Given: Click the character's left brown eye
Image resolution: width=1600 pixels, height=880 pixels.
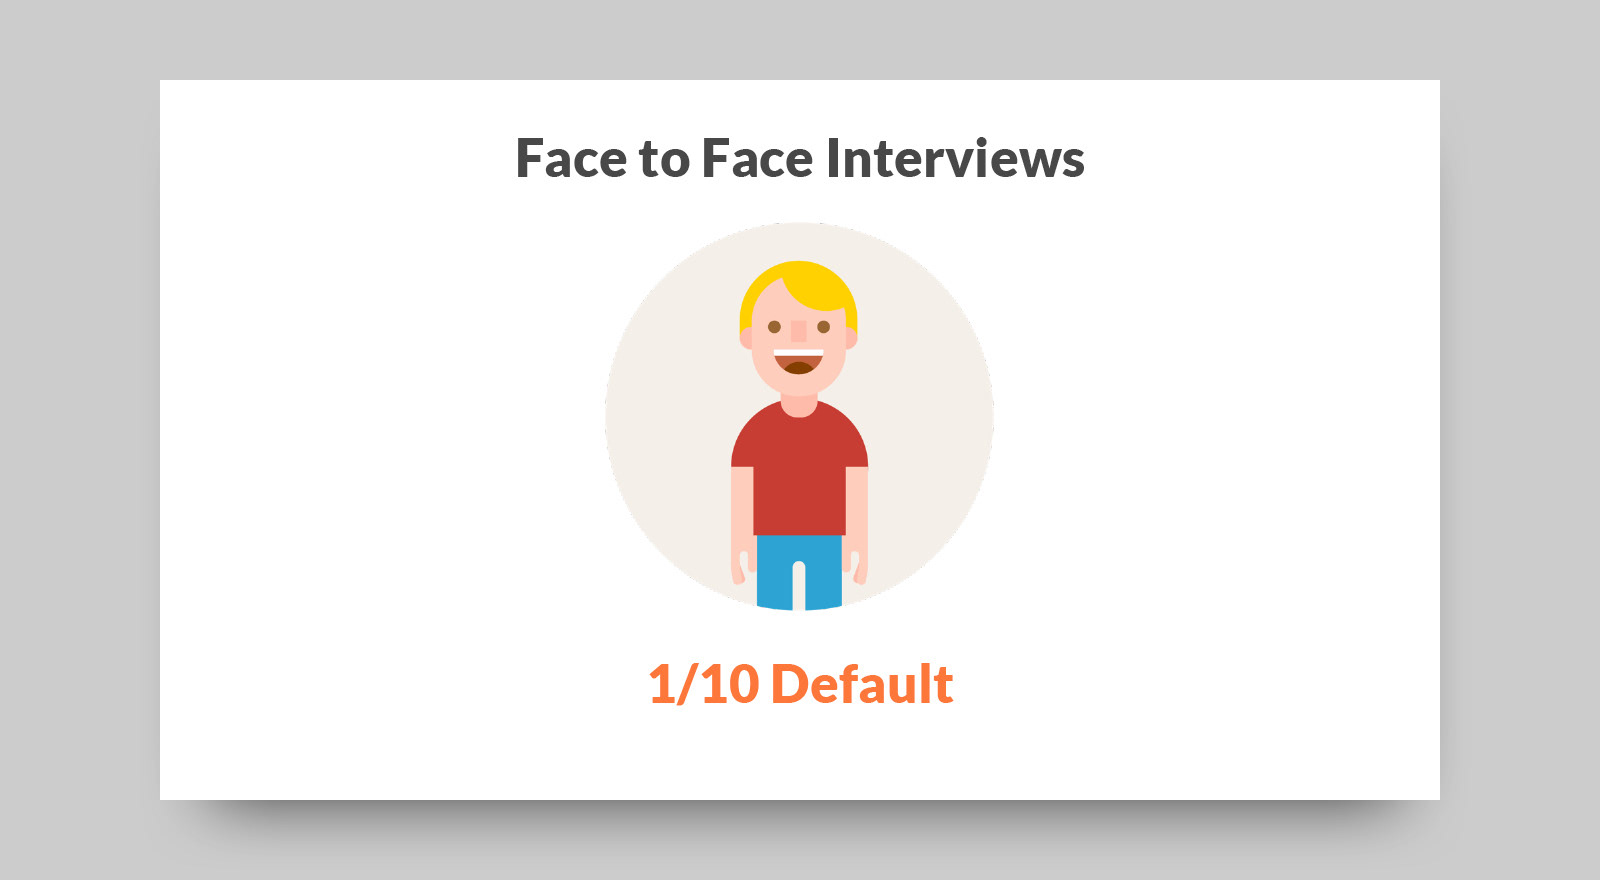Looking at the screenshot, I should click(x=774, y=327).
